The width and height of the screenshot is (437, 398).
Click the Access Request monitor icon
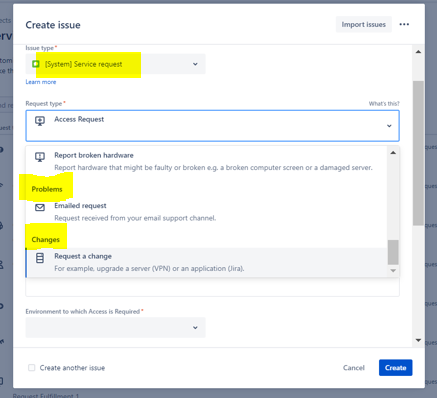pos(40,121)
